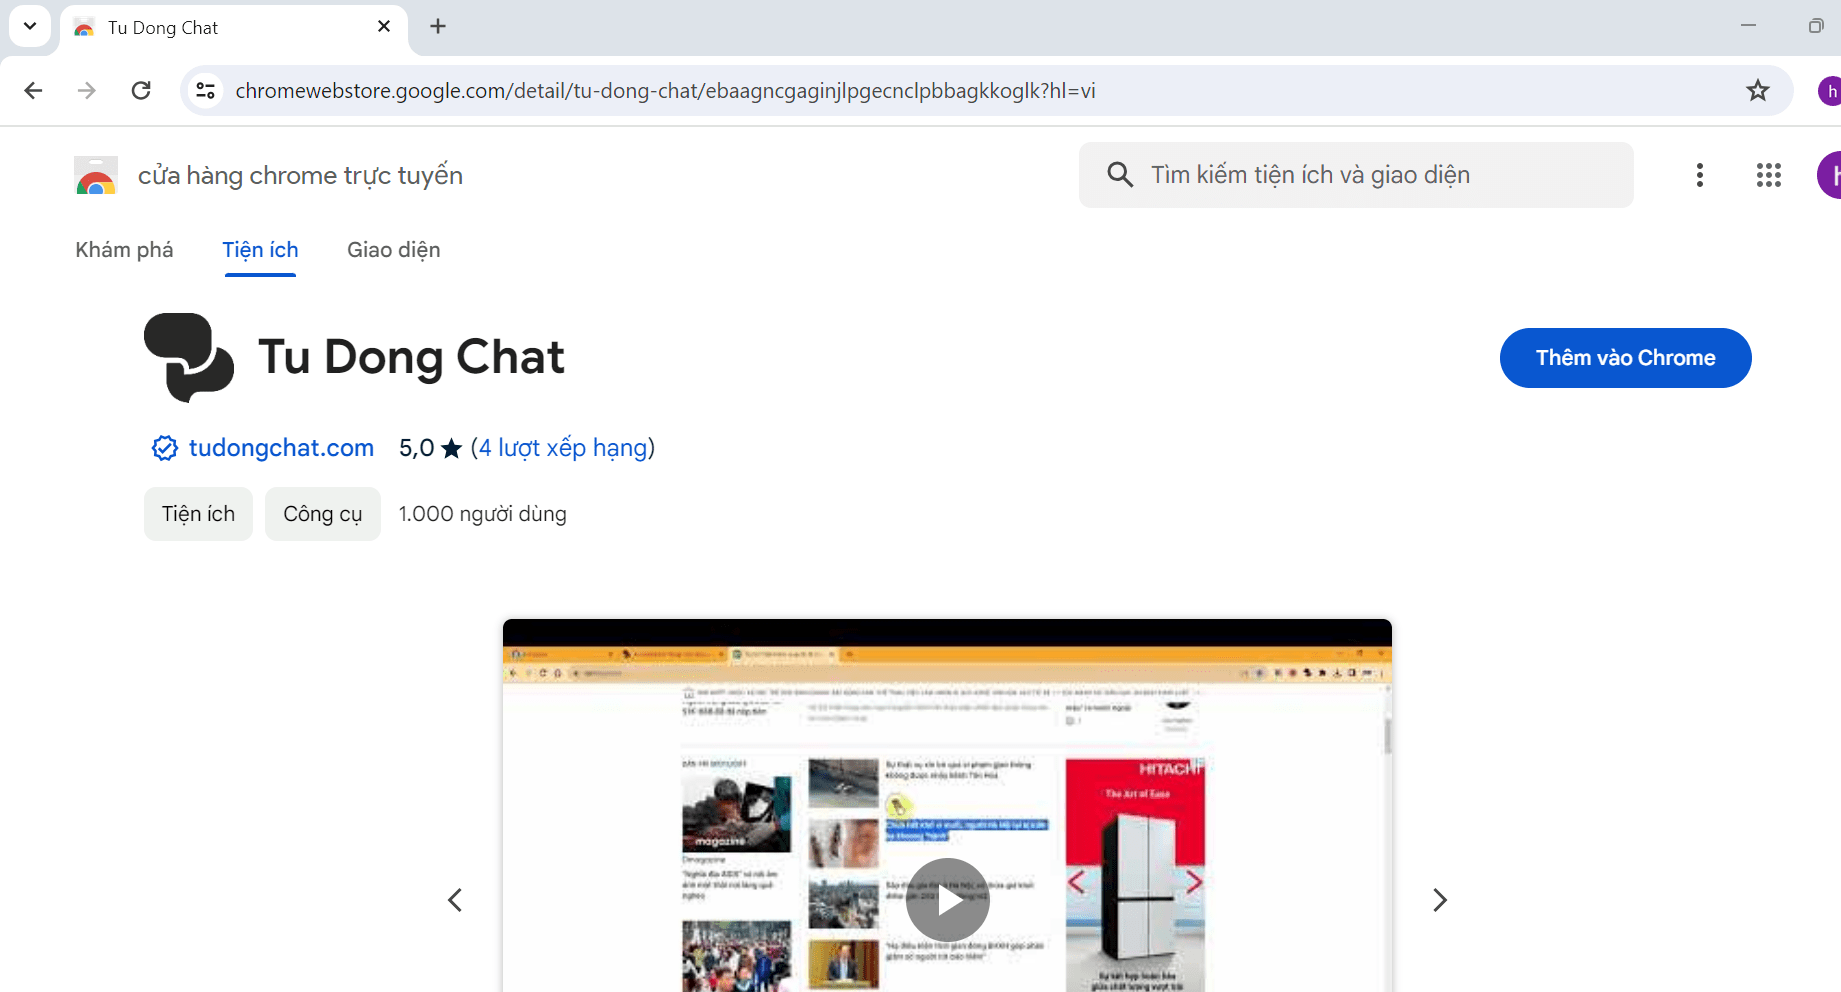Open the three-dot more options menu

click(1699, 175)
